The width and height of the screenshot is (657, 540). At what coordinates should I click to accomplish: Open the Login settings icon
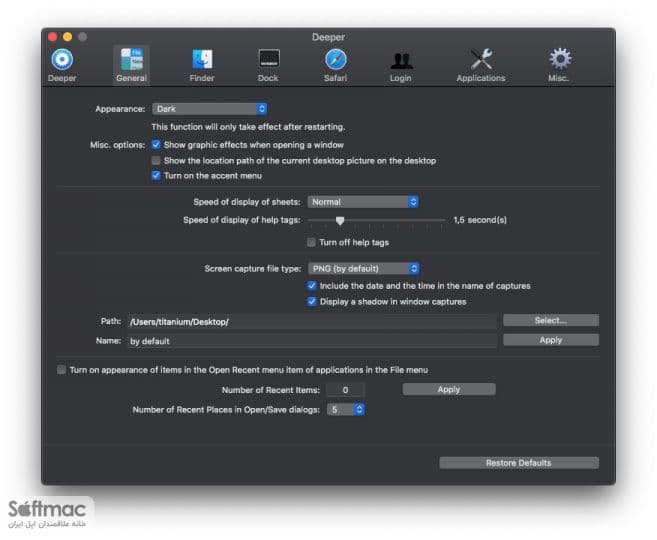(x=401, y=66)
